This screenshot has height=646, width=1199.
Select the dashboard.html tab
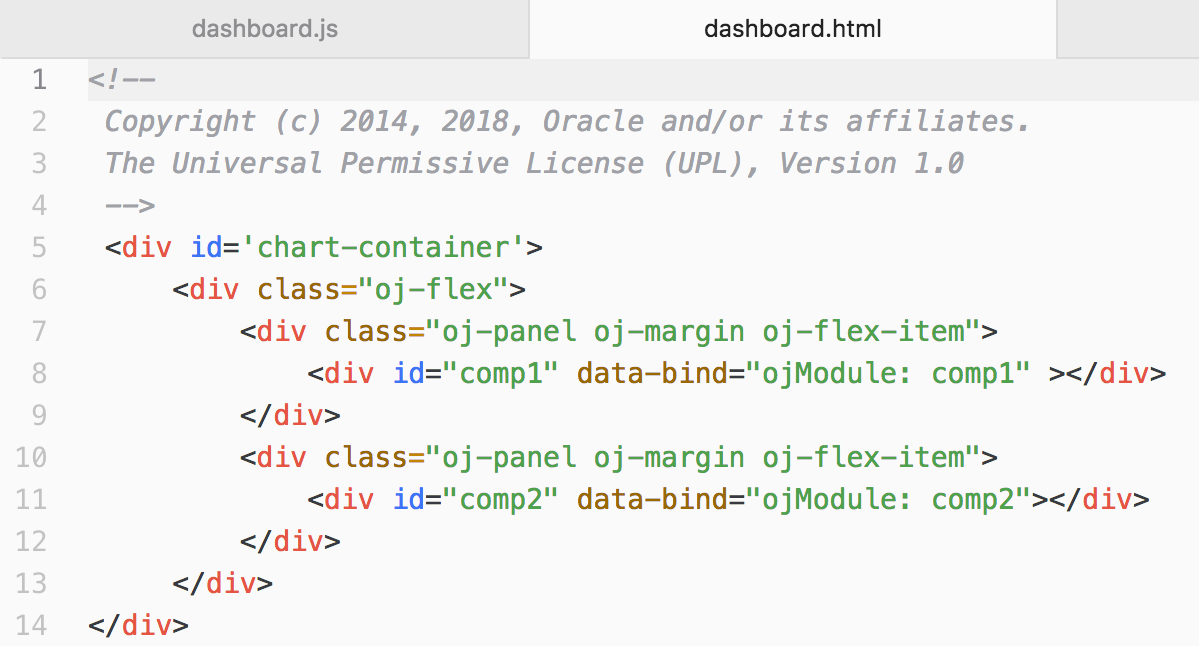coord(792,28)
